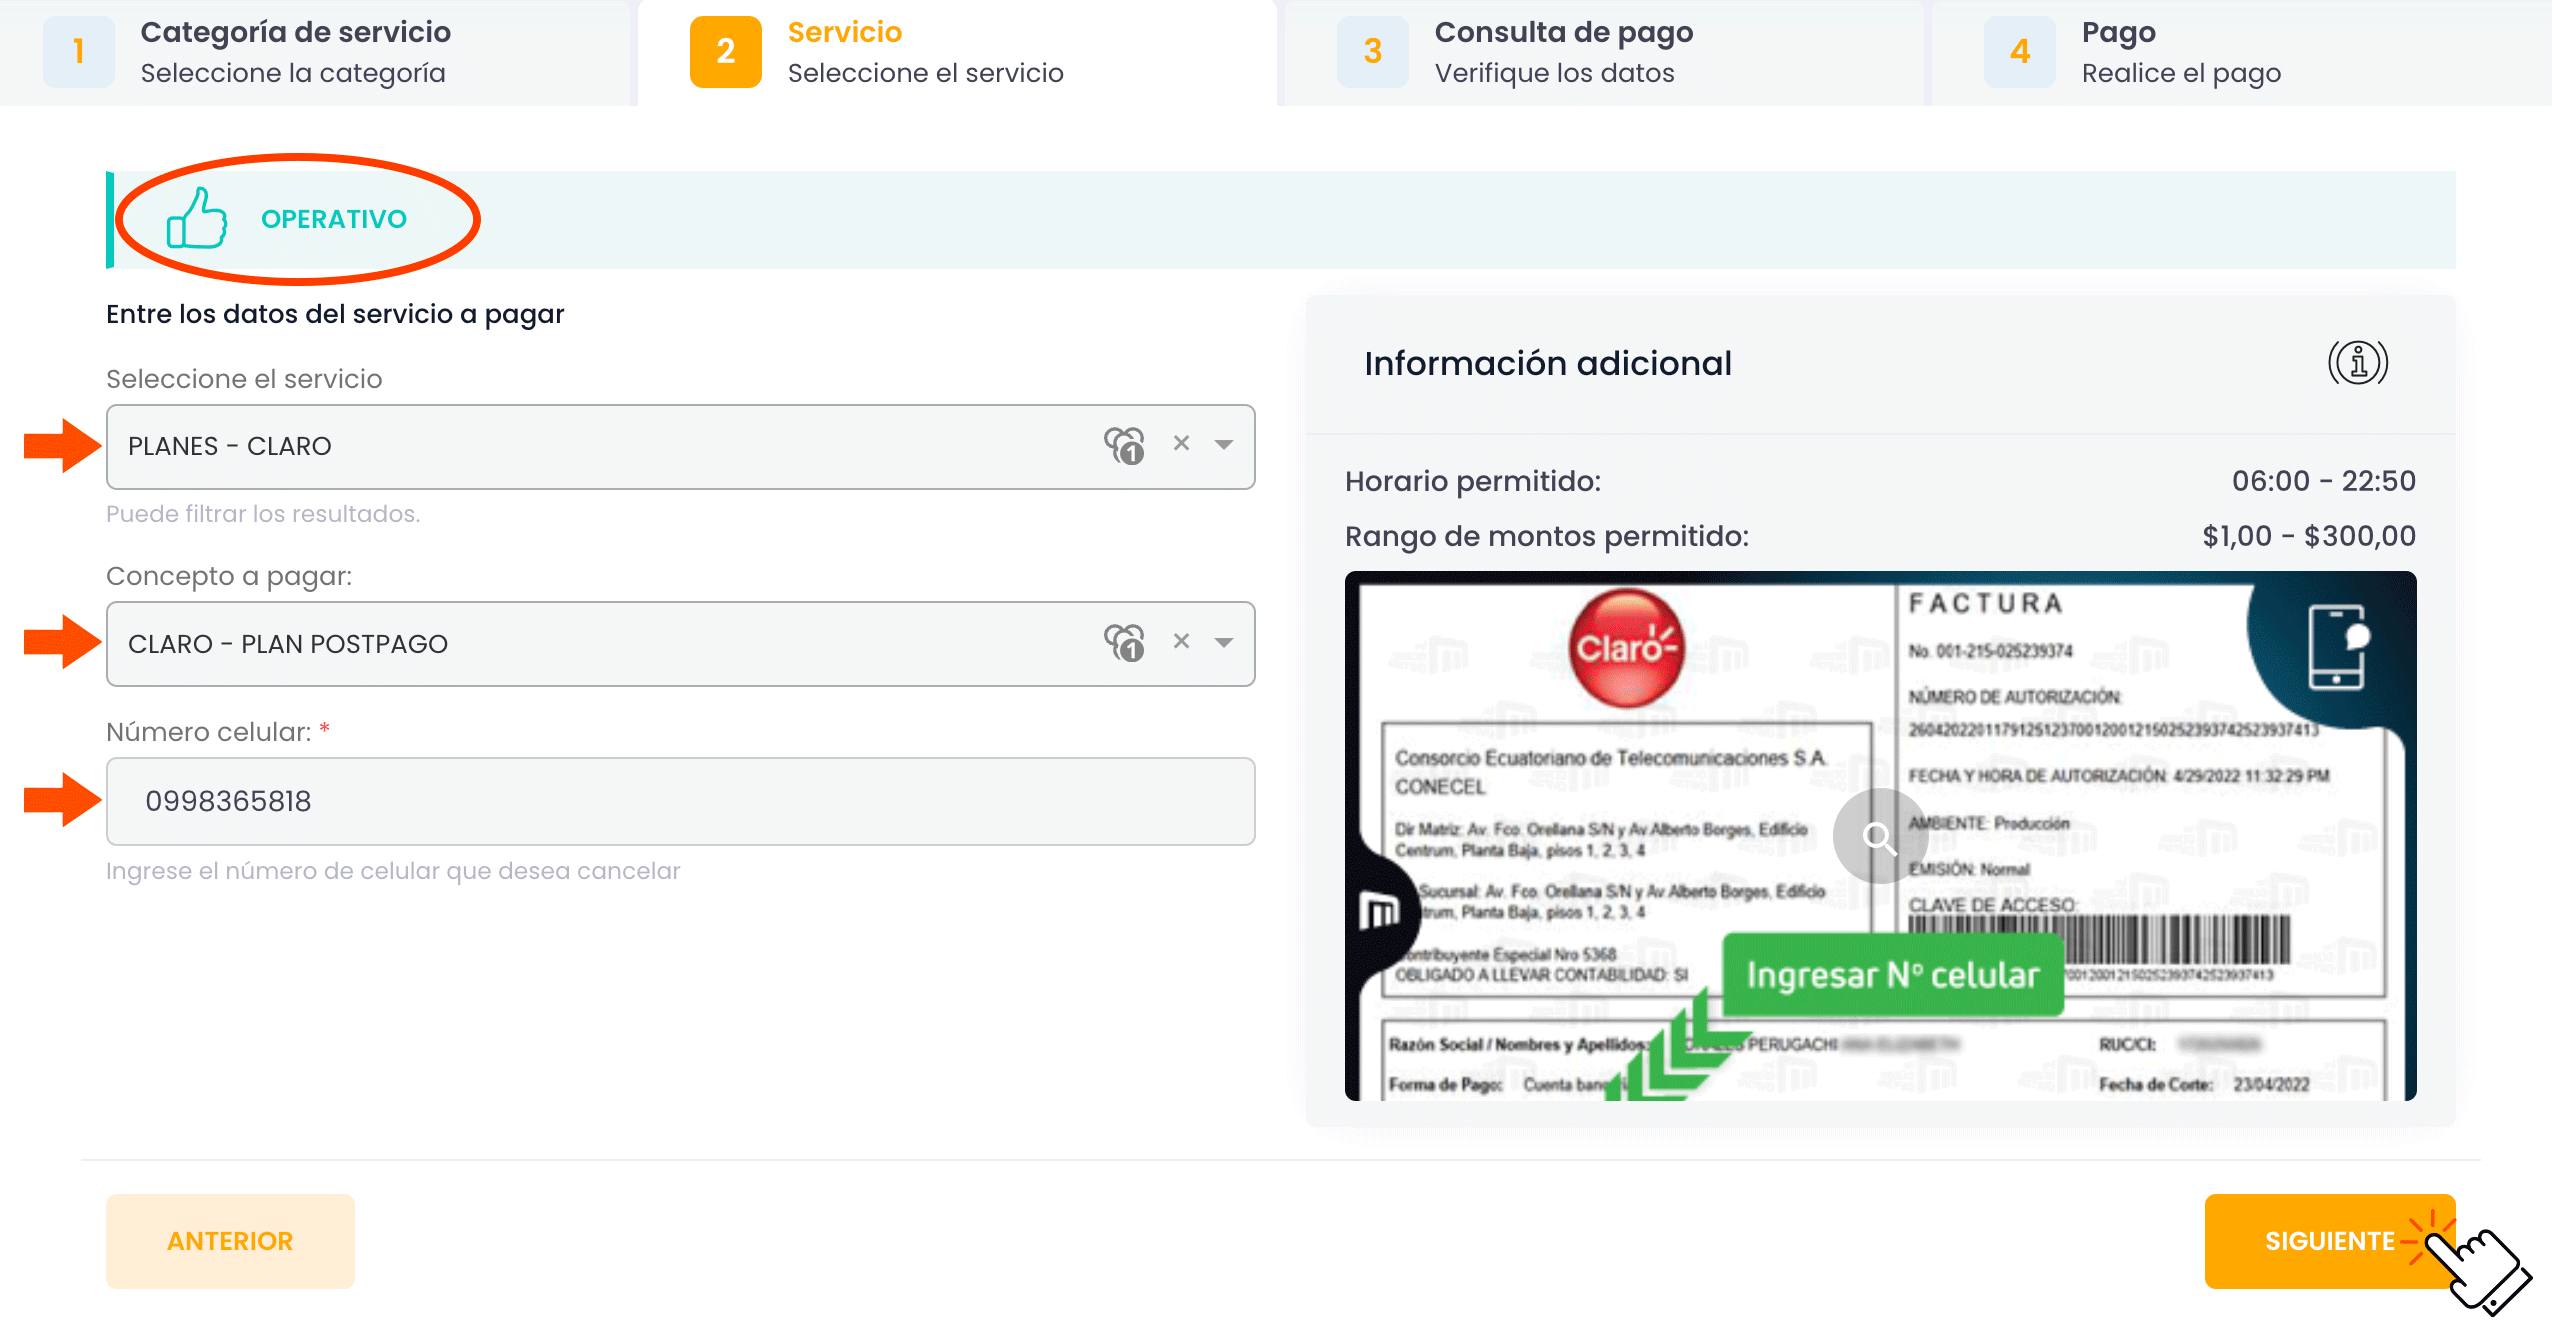Click the OPERATIVO status text
This screenshot has height=1342, width=2552.
coord(334,219)
